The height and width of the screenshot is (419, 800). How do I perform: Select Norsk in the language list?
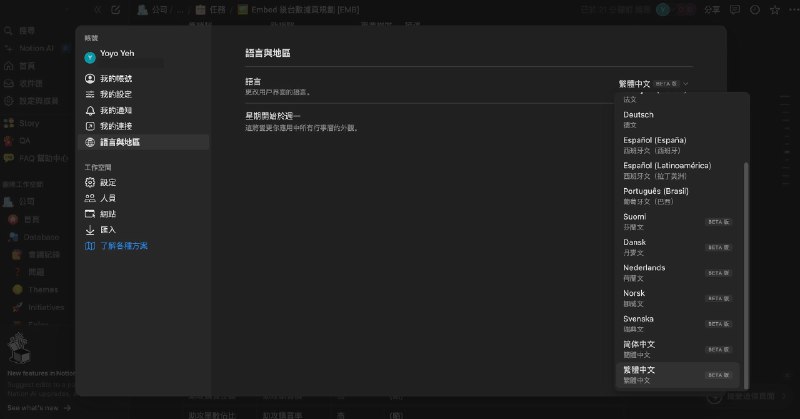(x=678, y=298)
